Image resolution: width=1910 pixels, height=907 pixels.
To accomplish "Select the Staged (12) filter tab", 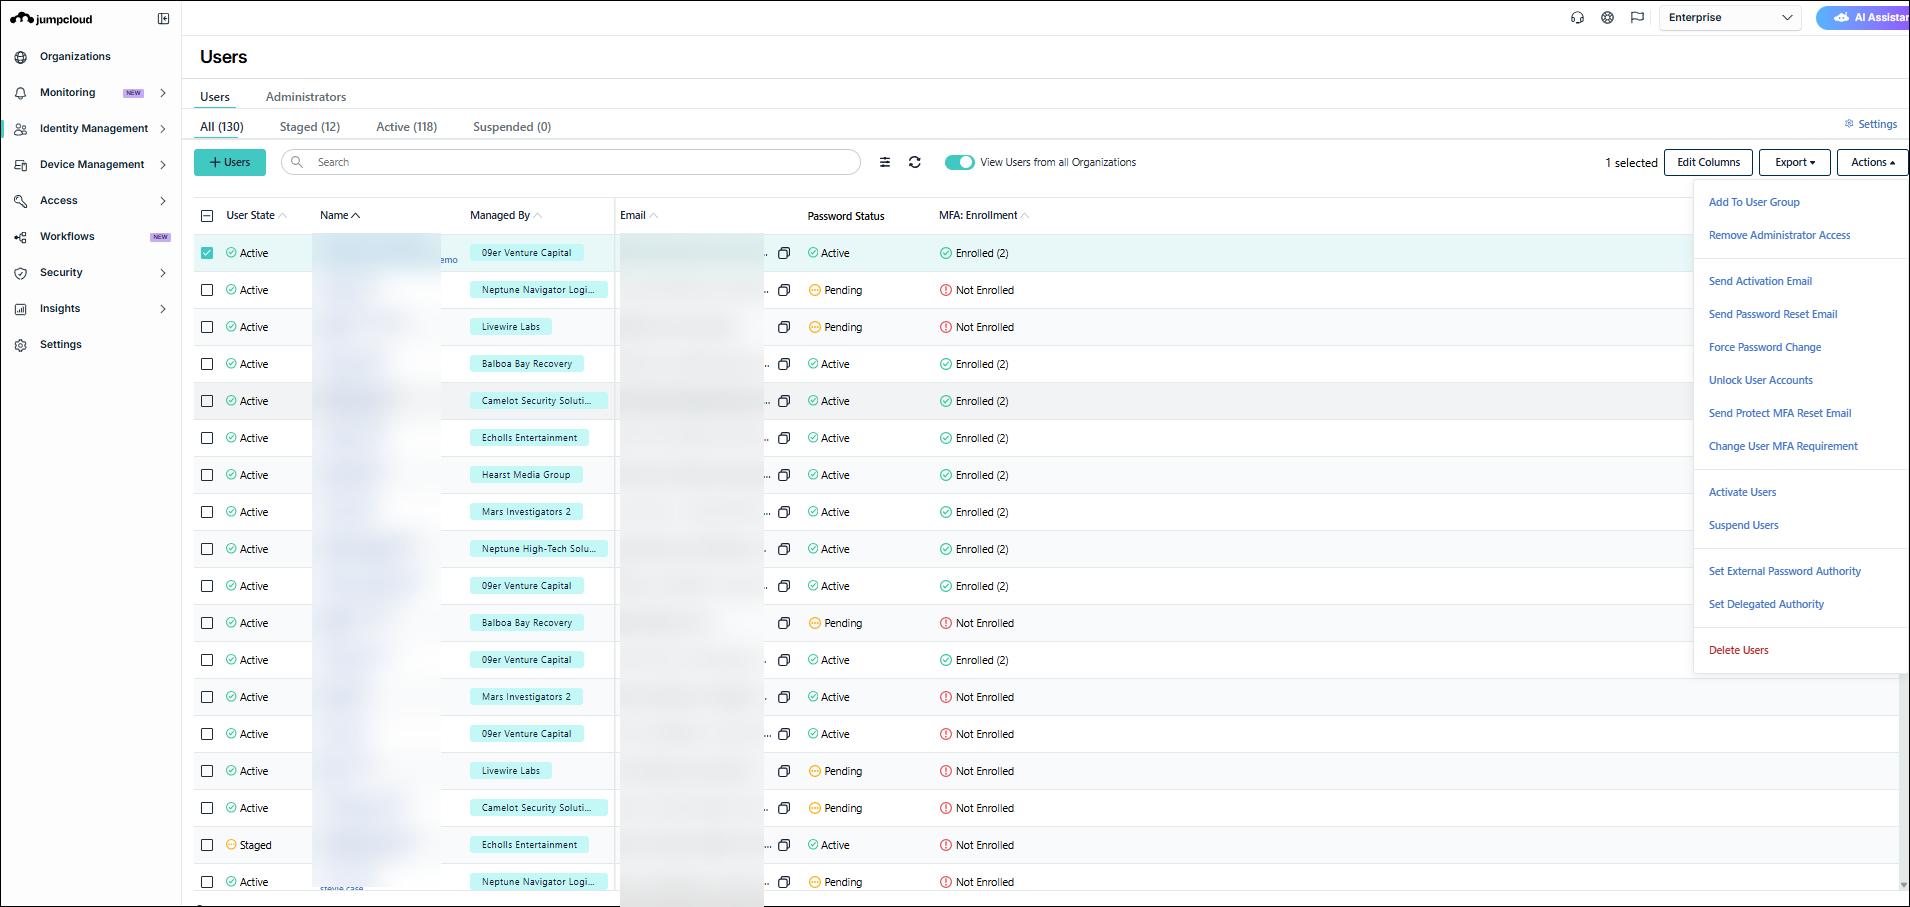I will 310,127.
